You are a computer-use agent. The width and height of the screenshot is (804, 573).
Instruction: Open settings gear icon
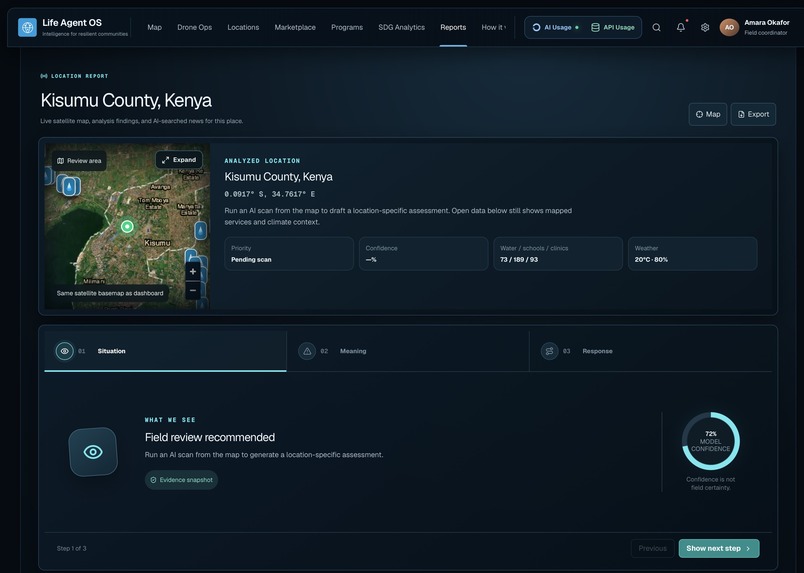coord(705,28)
